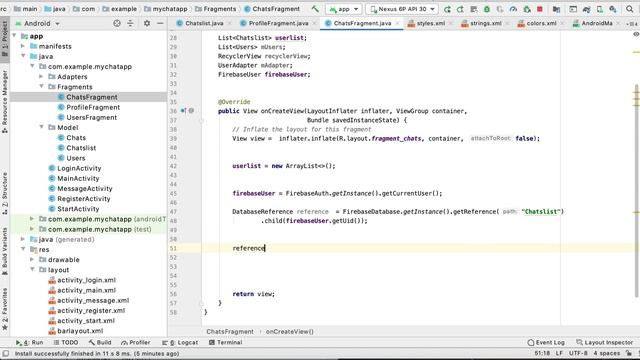Show the hidden tabs list dropdown
This screenshot has height=360, width=640.
(632, 24)
